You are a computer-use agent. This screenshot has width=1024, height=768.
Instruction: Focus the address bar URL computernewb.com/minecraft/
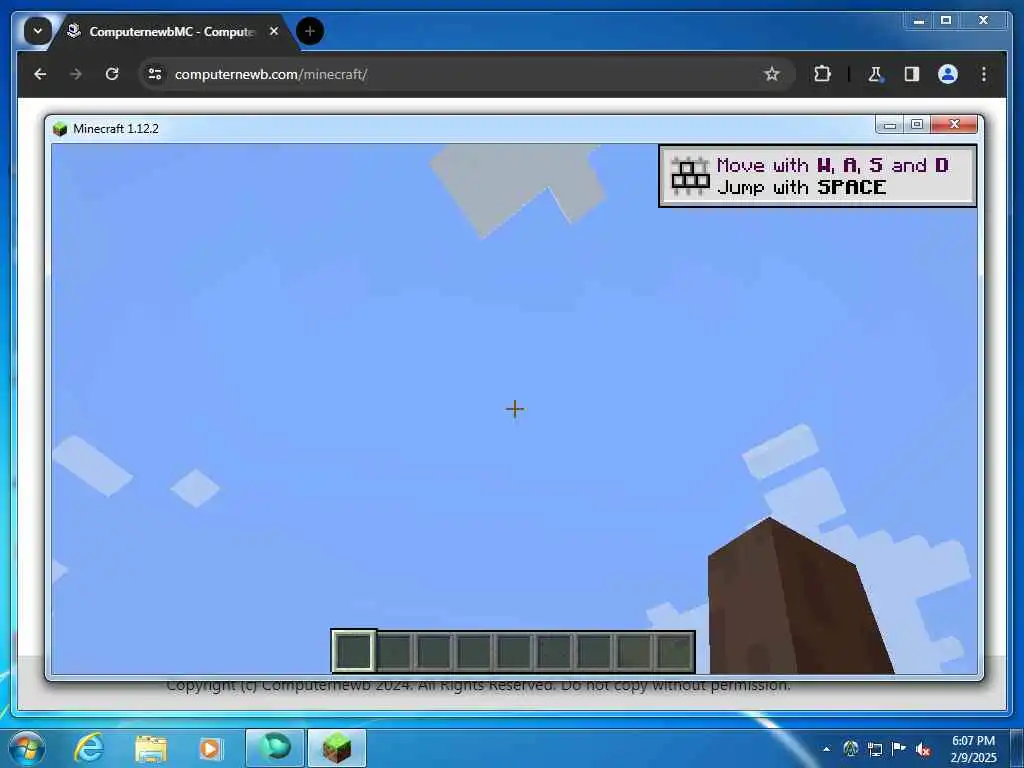(271, 74)
